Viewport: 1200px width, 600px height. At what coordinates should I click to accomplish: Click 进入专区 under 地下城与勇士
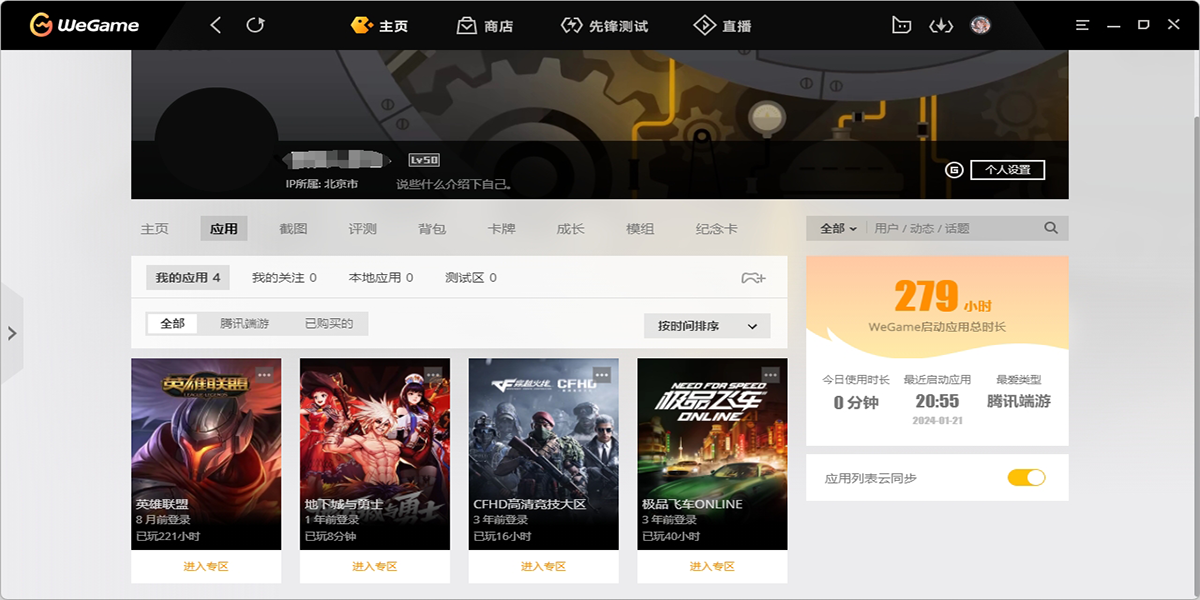[x=375, y=567]
